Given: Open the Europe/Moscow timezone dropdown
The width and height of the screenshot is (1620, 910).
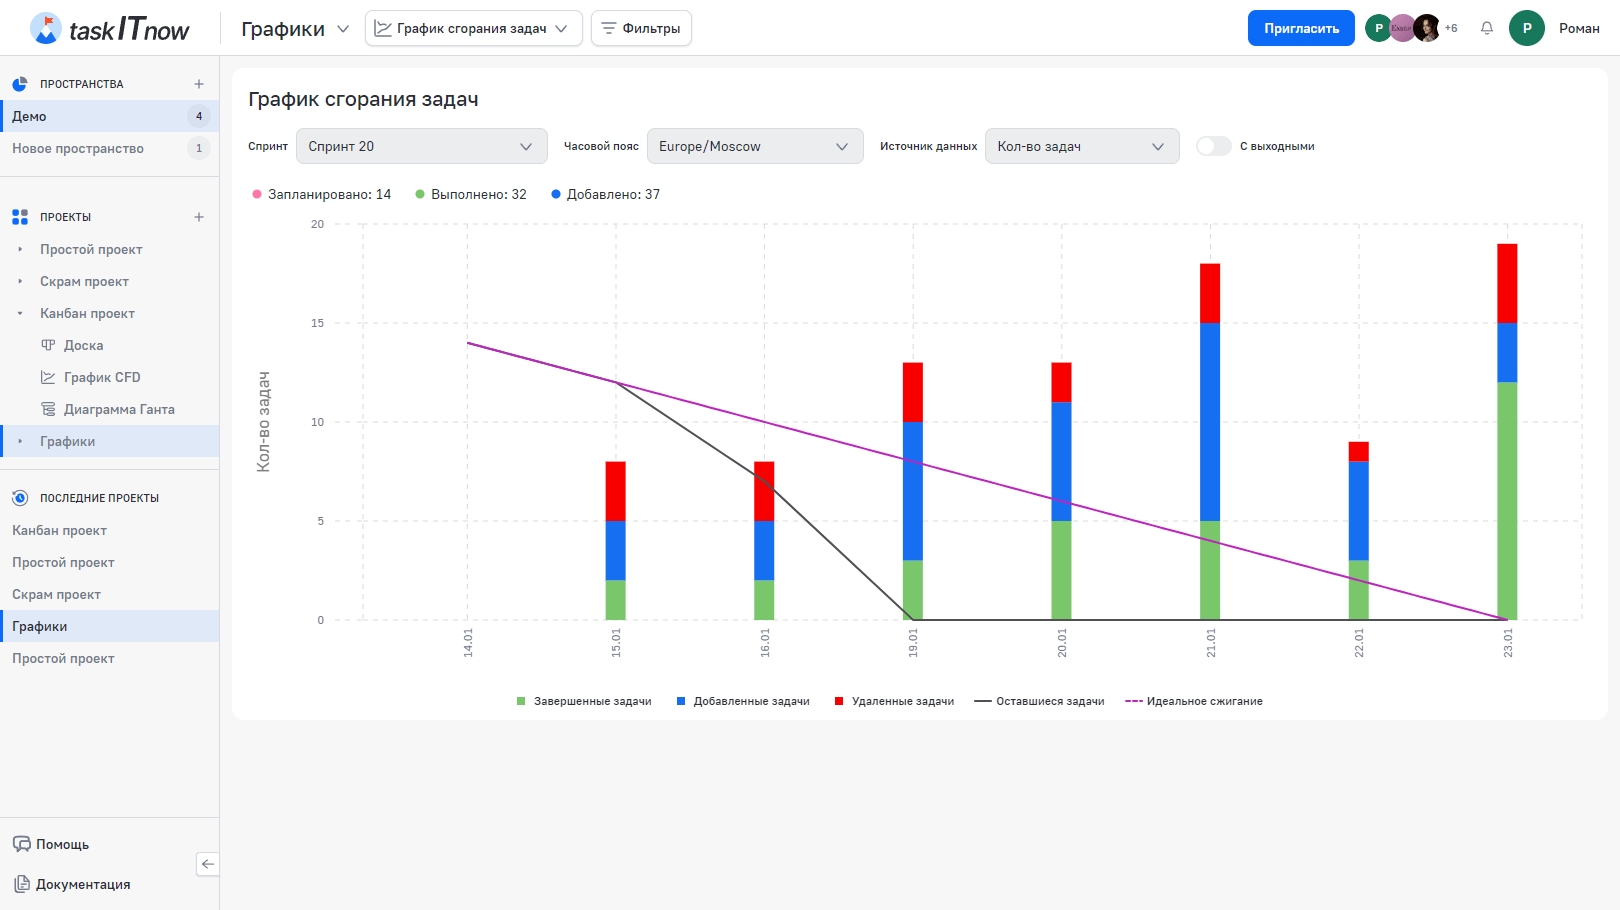Looking at the screenshot, I should (x=754, y=146).
